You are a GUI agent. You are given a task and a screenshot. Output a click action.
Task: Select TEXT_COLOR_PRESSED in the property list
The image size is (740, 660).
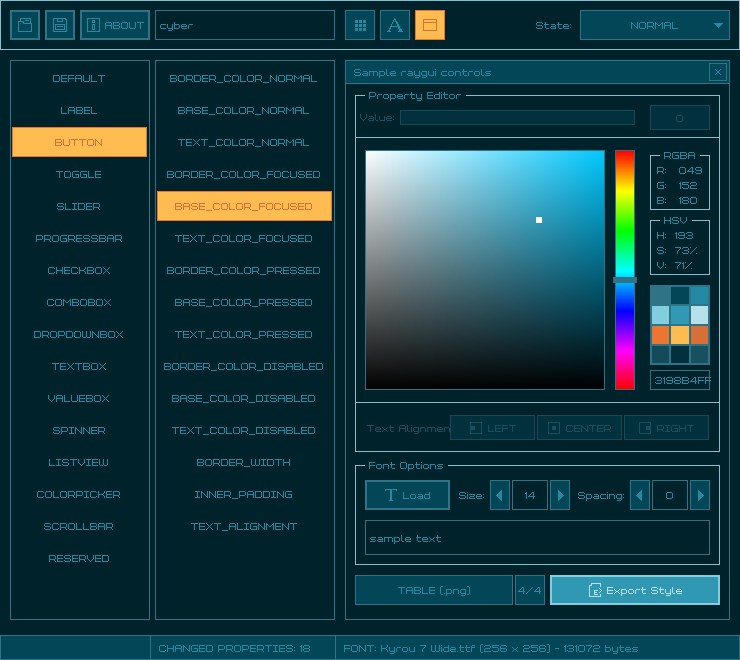point(244,334)
